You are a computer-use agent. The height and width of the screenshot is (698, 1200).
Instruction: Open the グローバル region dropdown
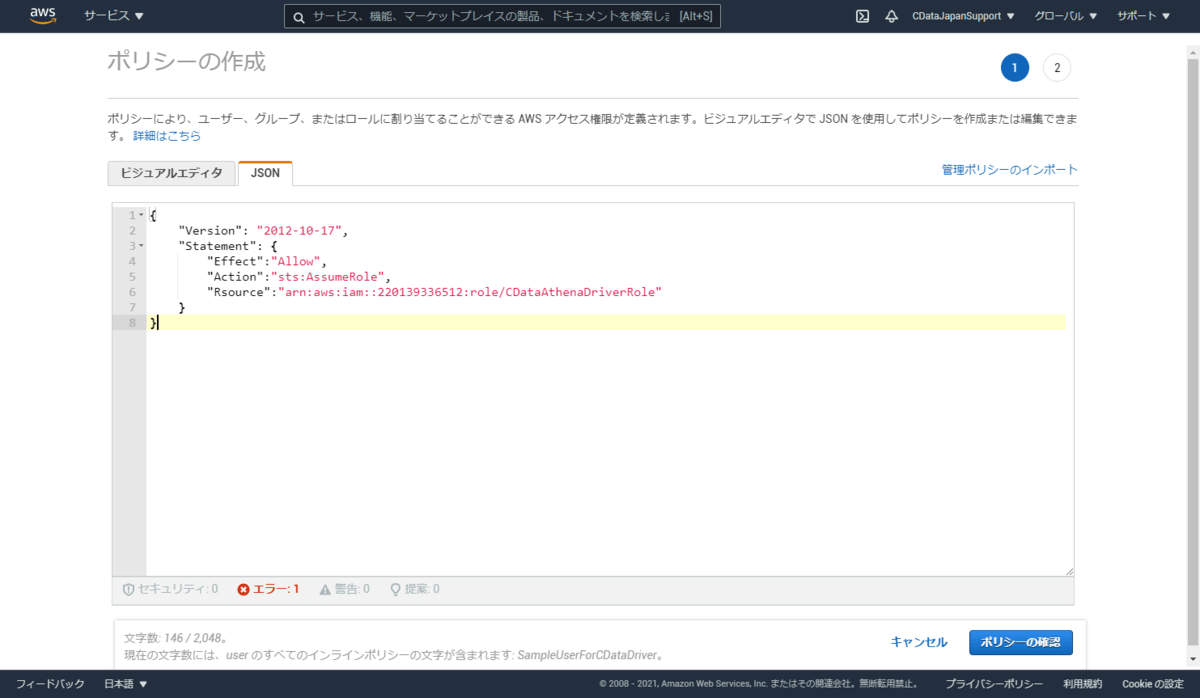[x=1064, y=16]
